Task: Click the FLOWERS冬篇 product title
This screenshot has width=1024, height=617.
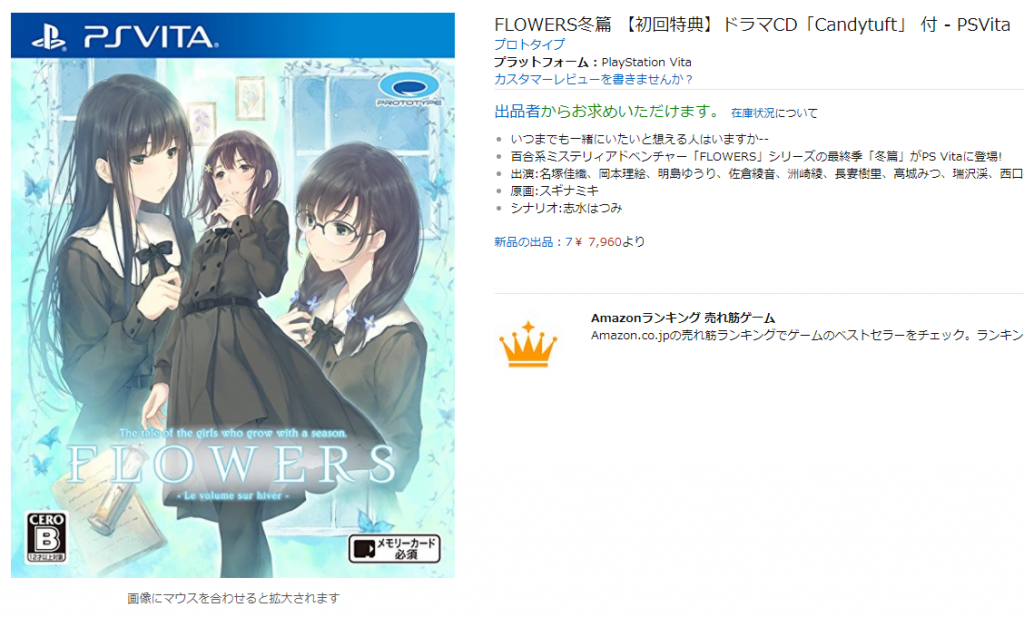Action: pyautogui.click(x=752, y=25)
